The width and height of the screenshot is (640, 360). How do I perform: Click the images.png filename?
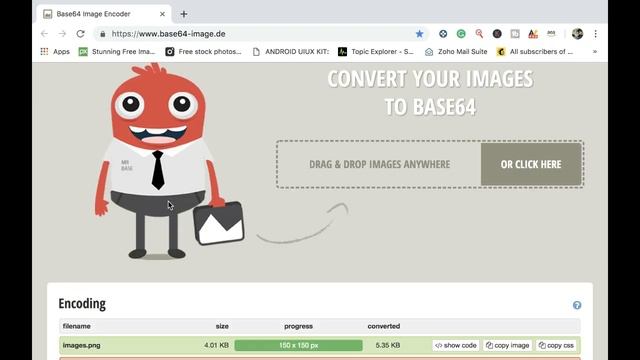(x=81, y=345)
